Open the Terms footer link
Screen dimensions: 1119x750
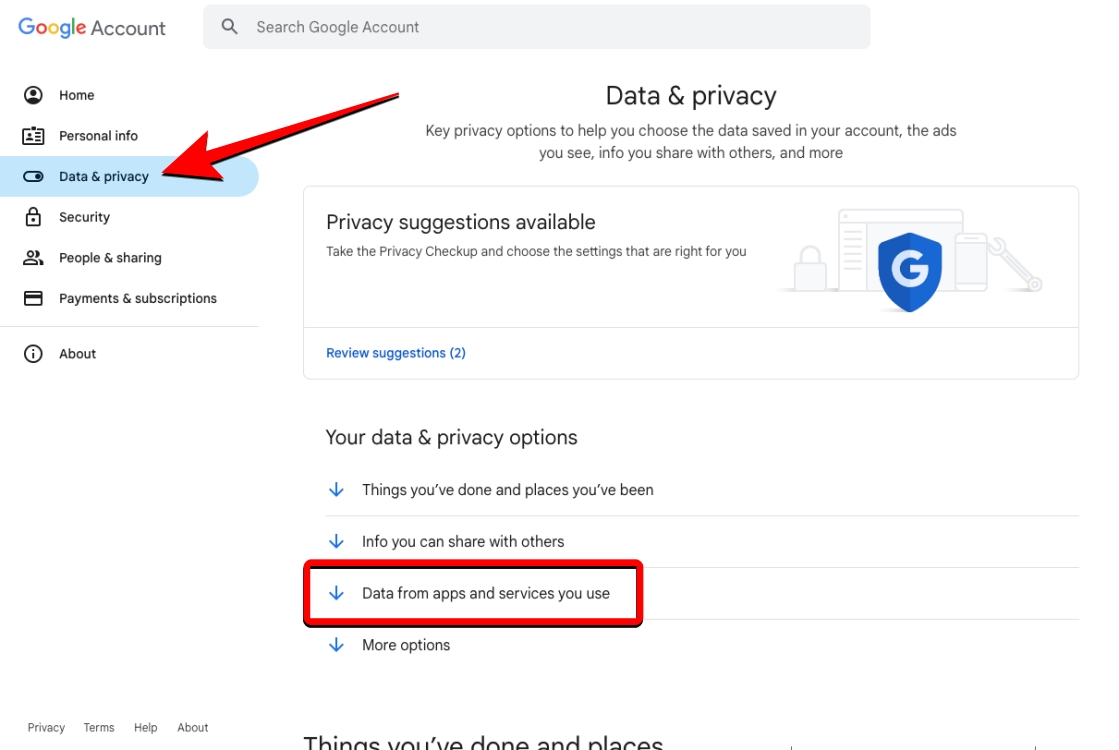(x=99, y=728)
